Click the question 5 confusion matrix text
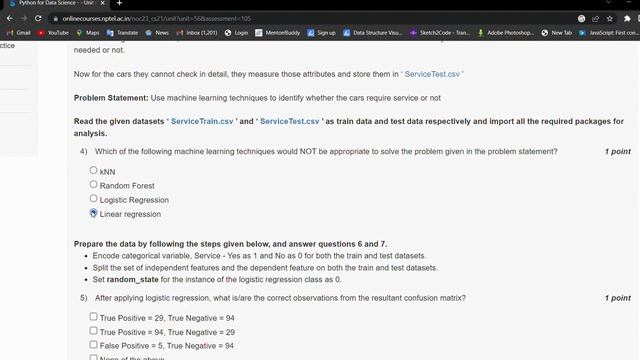640x360 pixels. (280, 298)
